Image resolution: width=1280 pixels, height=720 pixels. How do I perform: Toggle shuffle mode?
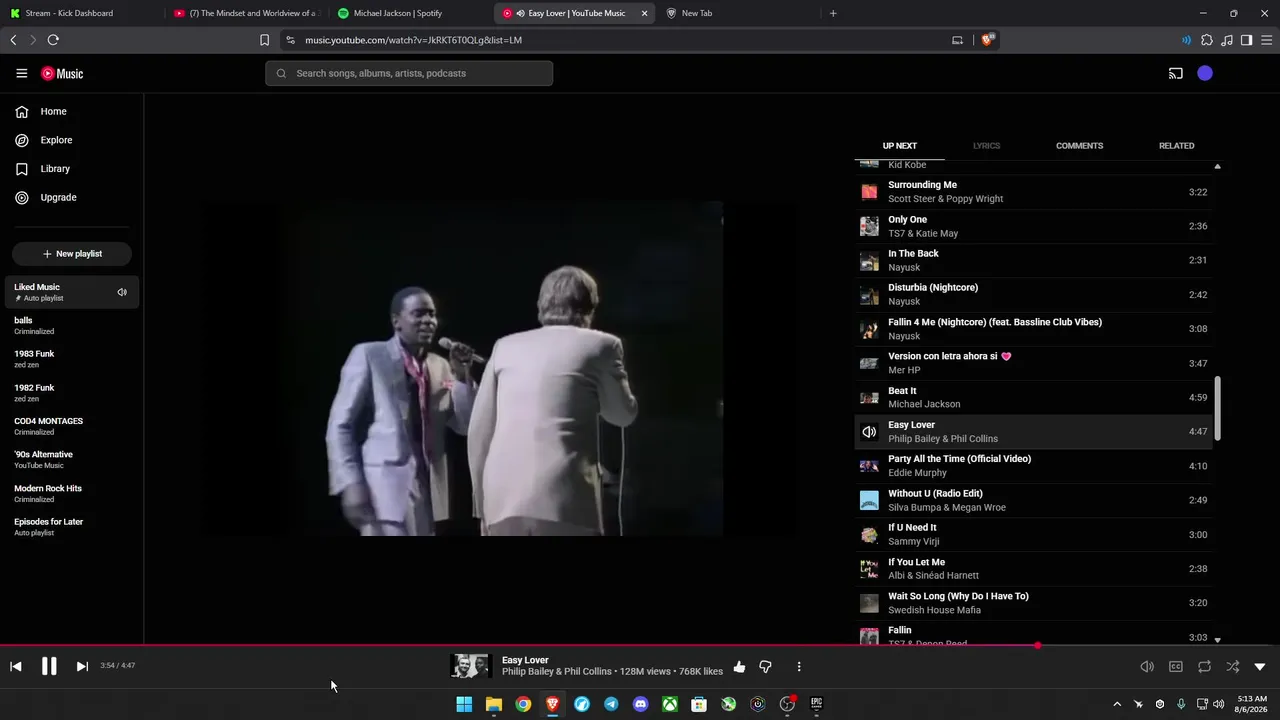pos(1232,667)
